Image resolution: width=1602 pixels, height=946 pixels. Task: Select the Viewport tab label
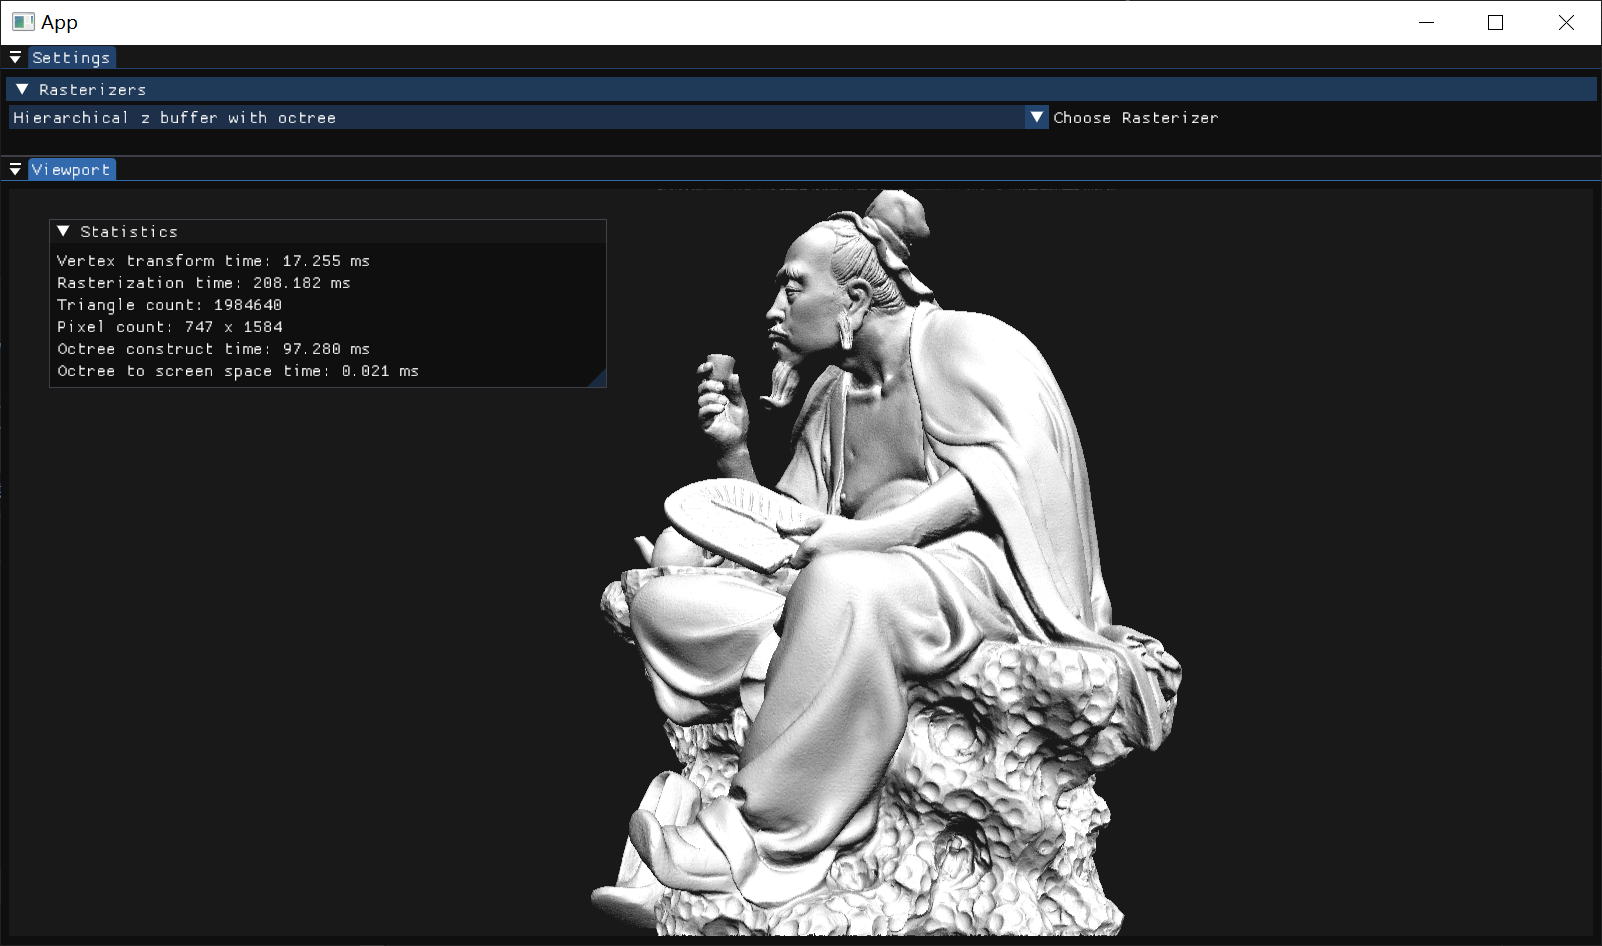click(70, 169)
